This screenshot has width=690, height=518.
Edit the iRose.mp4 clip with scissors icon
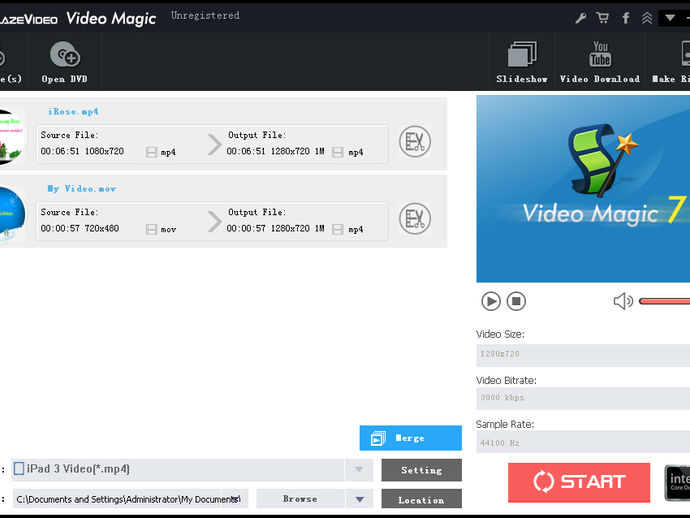[415, 142]
